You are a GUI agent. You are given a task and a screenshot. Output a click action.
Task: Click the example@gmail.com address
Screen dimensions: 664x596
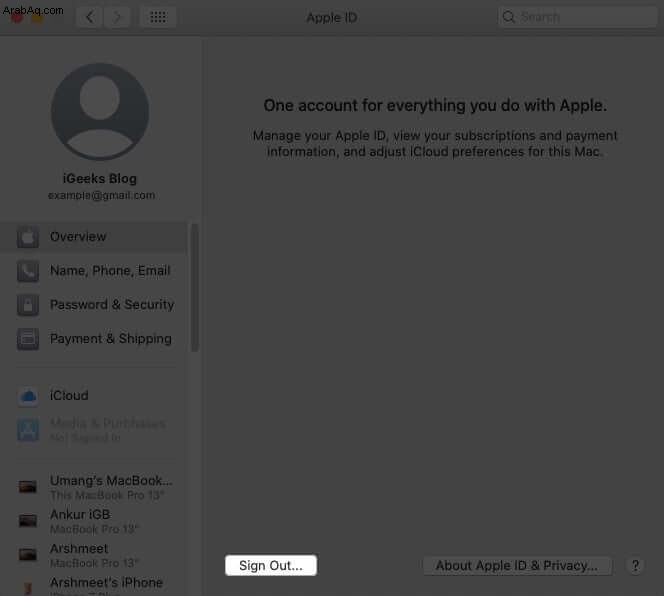pyautogui.click(x=101, y=195)
